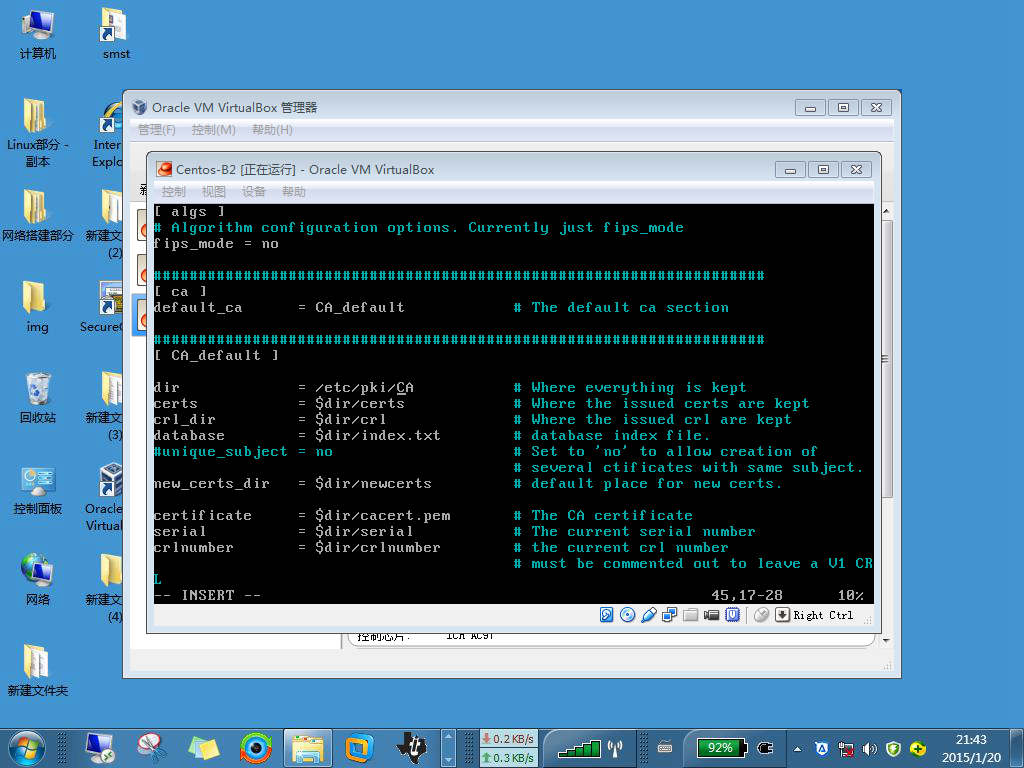The height and width of the screenshot is (768, 1024).
Task: Open sticky notes icon on taskbar
Action: coord(203,748)
